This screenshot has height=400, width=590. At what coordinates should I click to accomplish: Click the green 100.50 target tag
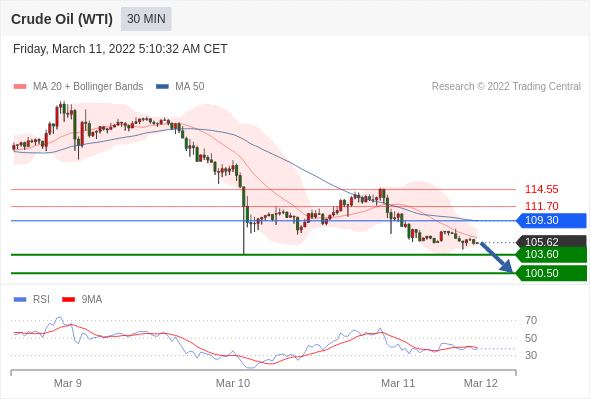tap(552, 273)
